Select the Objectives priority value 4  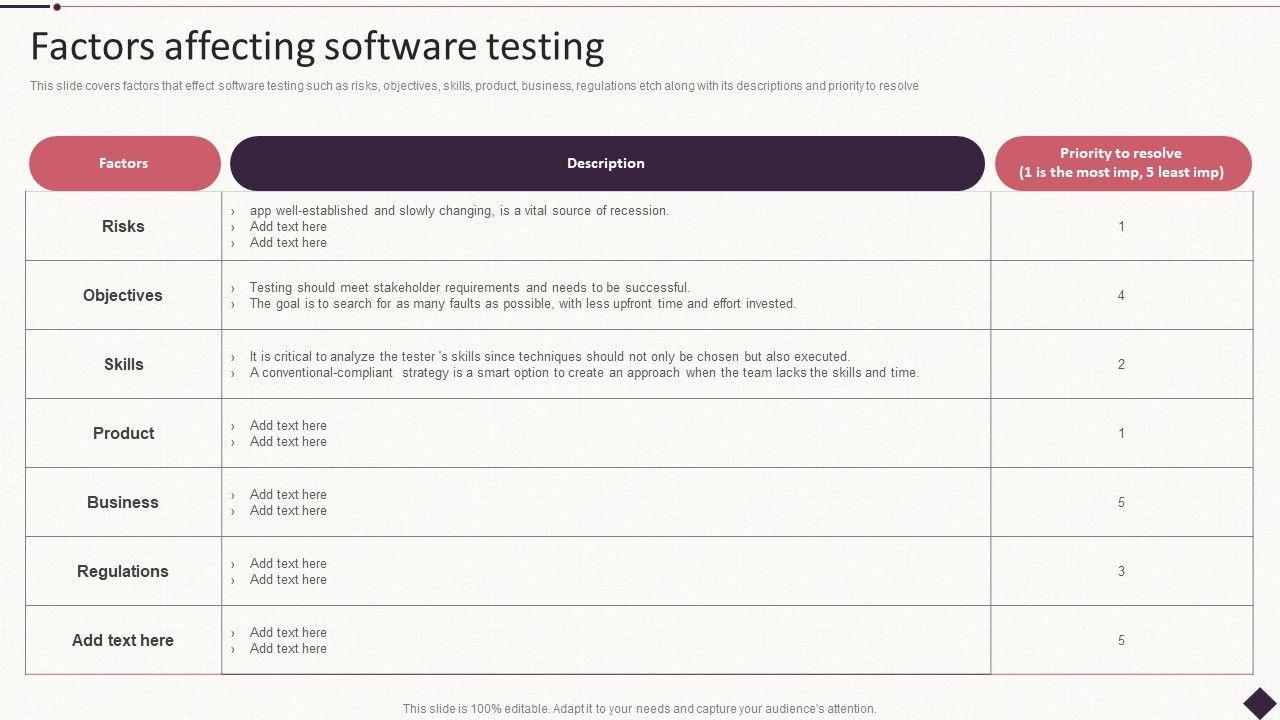(1121, 295)
